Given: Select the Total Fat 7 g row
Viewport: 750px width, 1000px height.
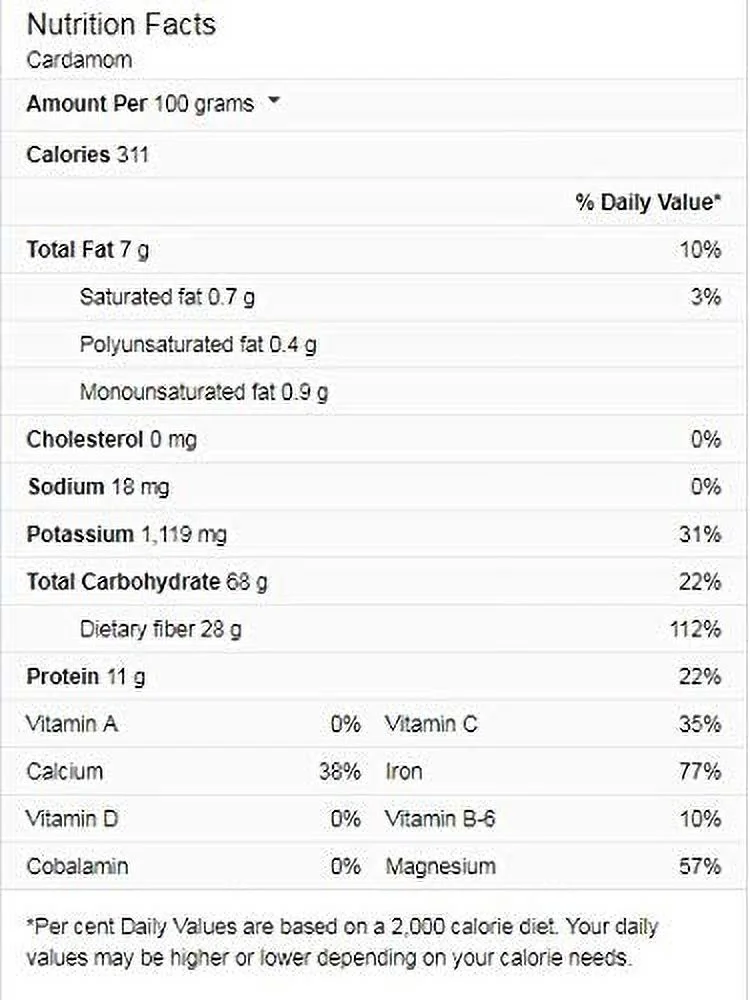Looking at the screenshot, I should pos(88,250).
